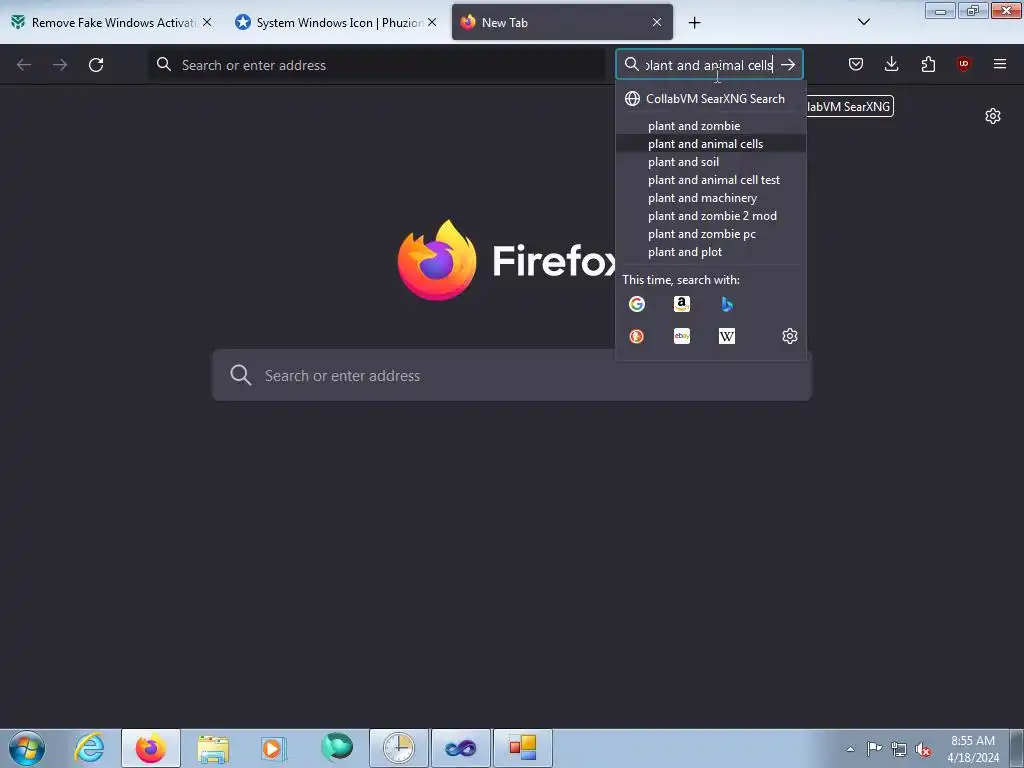The height and width of the screenshot is (768, 1024).
Task: Show hidden tray icons arrow
Action: pyautogui.click(x=850, y=748)
